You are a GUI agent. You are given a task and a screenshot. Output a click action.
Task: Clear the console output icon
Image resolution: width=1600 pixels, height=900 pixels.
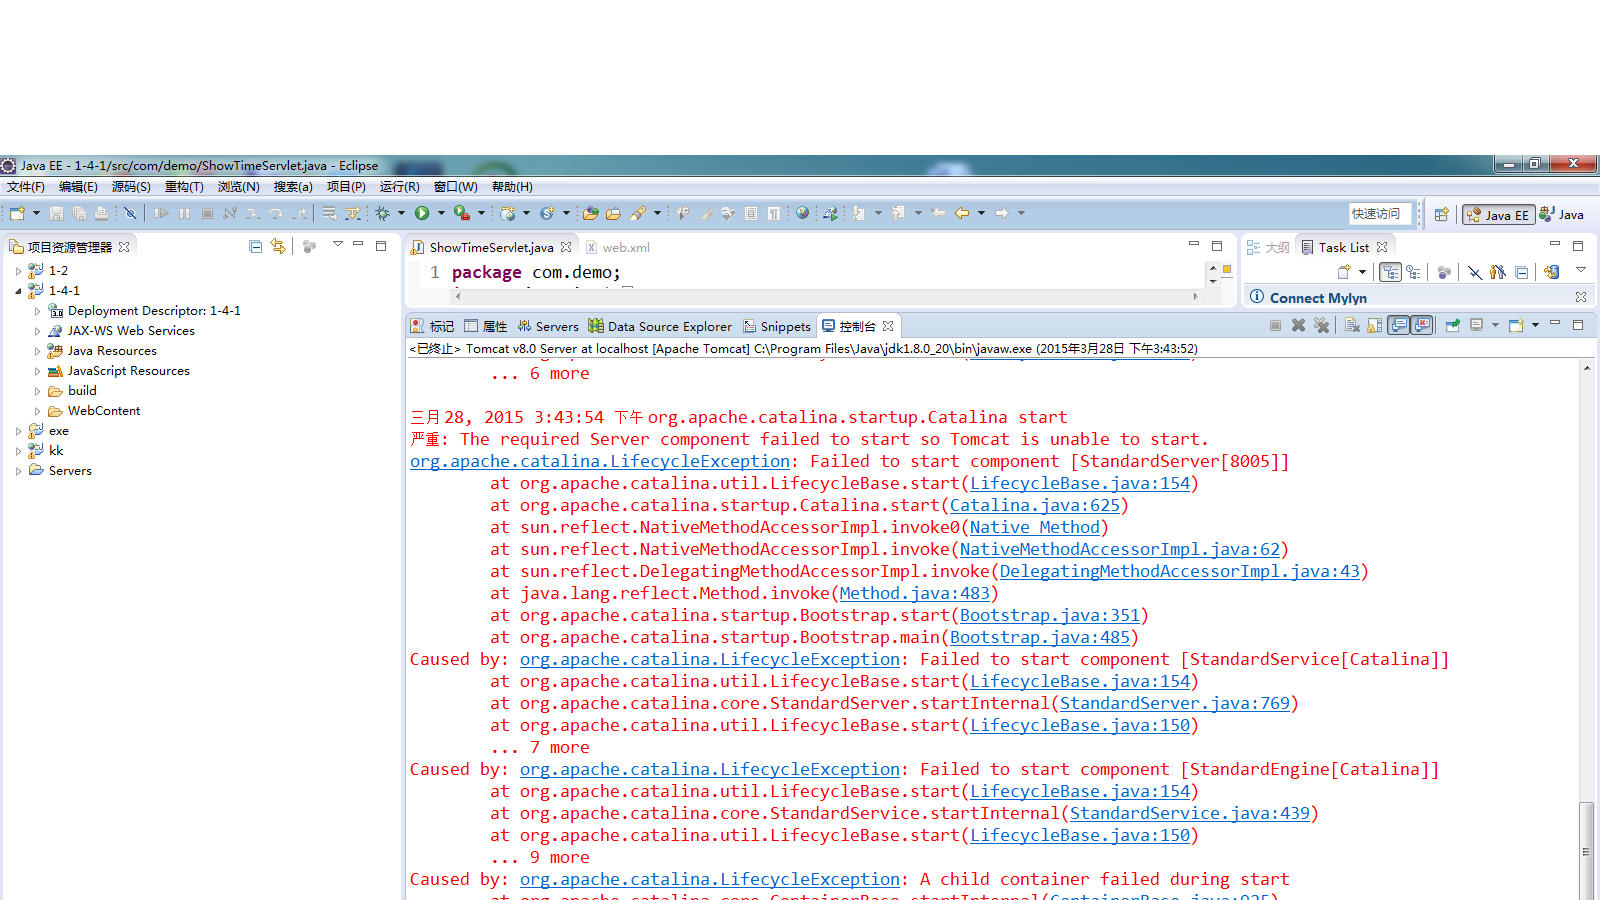[1352, 325]
